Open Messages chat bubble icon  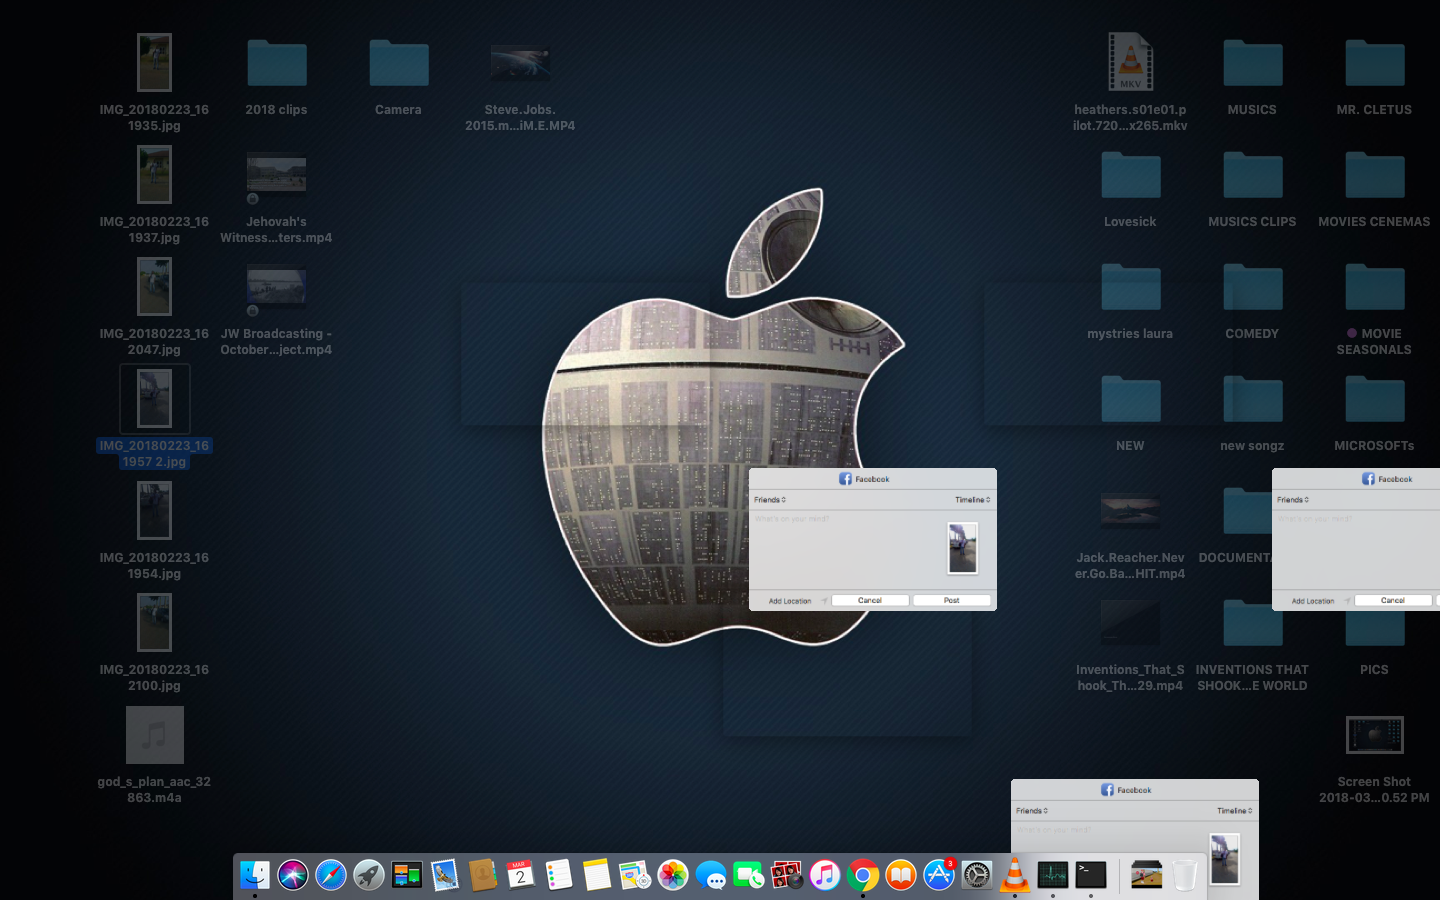coord(711,875)
